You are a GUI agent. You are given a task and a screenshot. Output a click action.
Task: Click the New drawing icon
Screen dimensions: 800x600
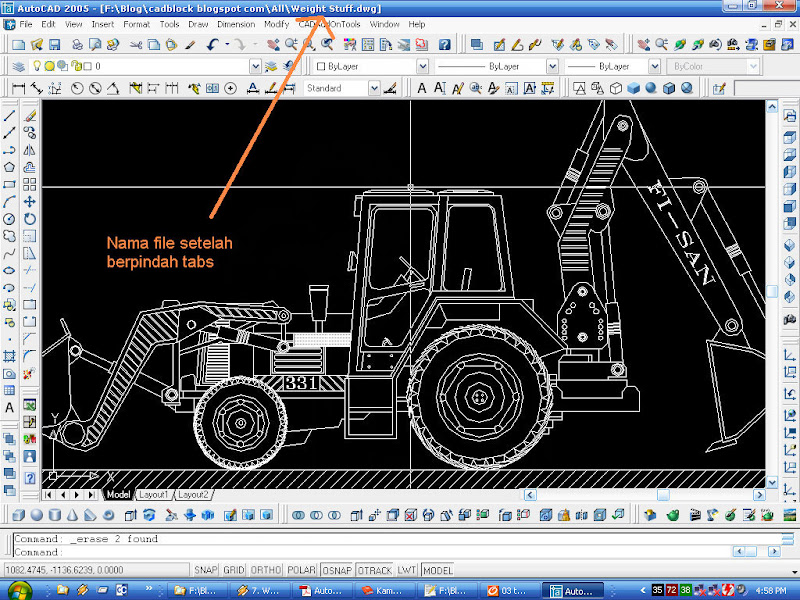[x=18, y=45]
